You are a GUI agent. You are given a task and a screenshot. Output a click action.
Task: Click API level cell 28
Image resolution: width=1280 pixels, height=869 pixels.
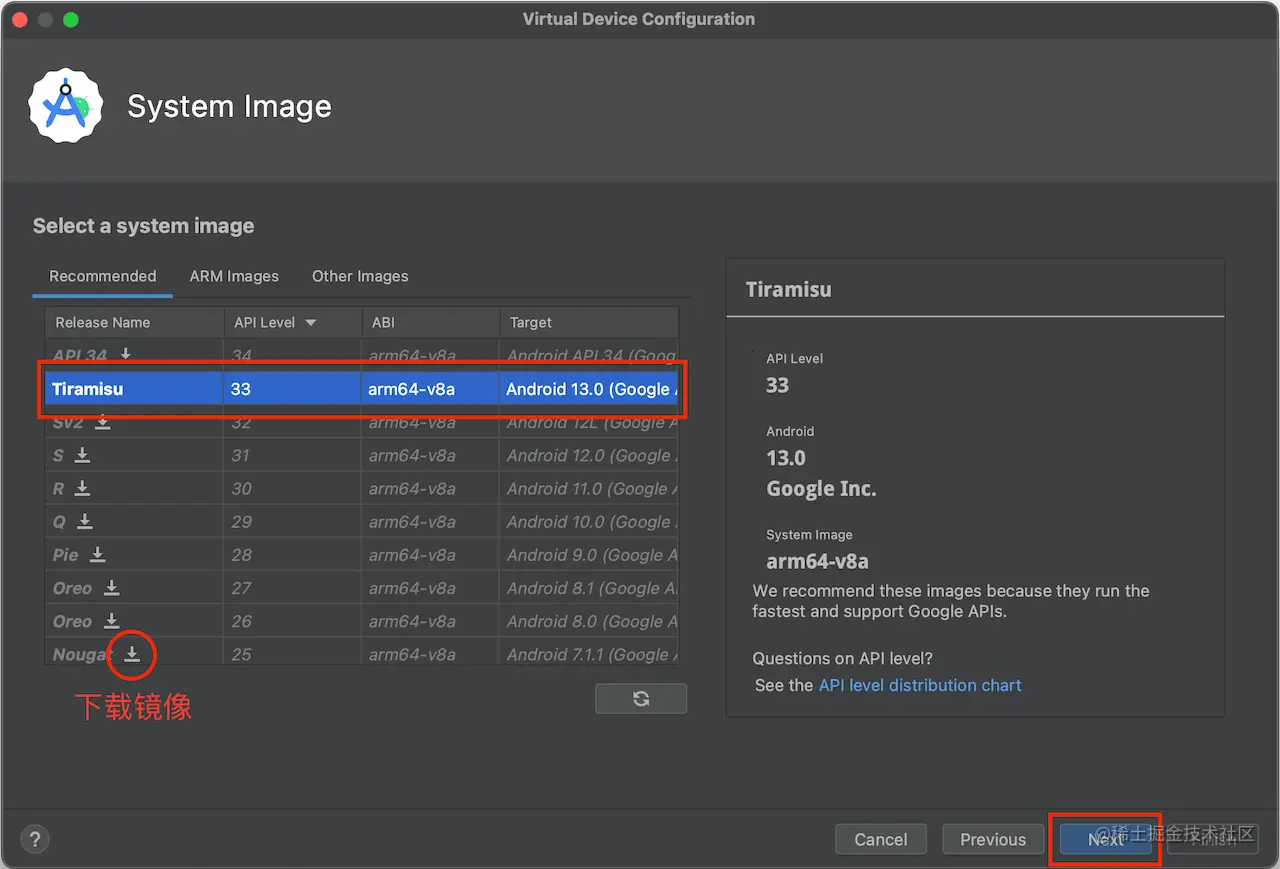point(293,554)
